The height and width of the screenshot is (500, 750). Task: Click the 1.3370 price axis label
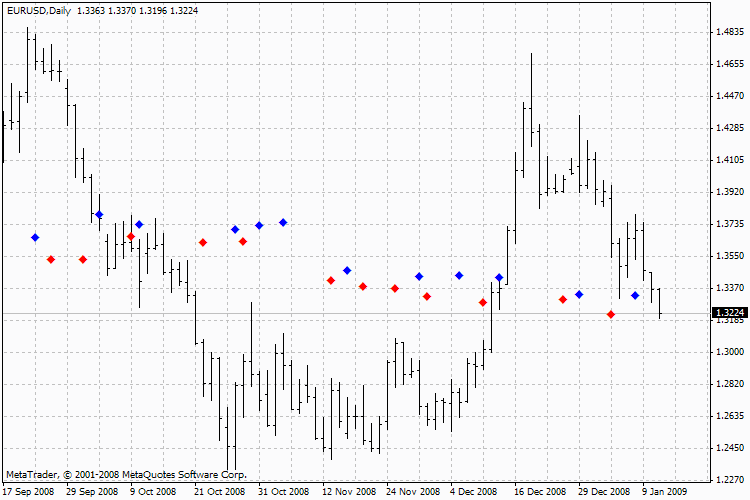click(x=727, y=288)
